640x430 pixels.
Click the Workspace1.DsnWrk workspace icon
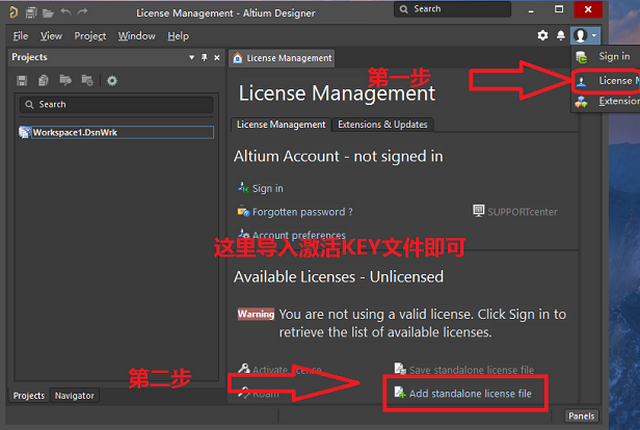pos(25,132)
